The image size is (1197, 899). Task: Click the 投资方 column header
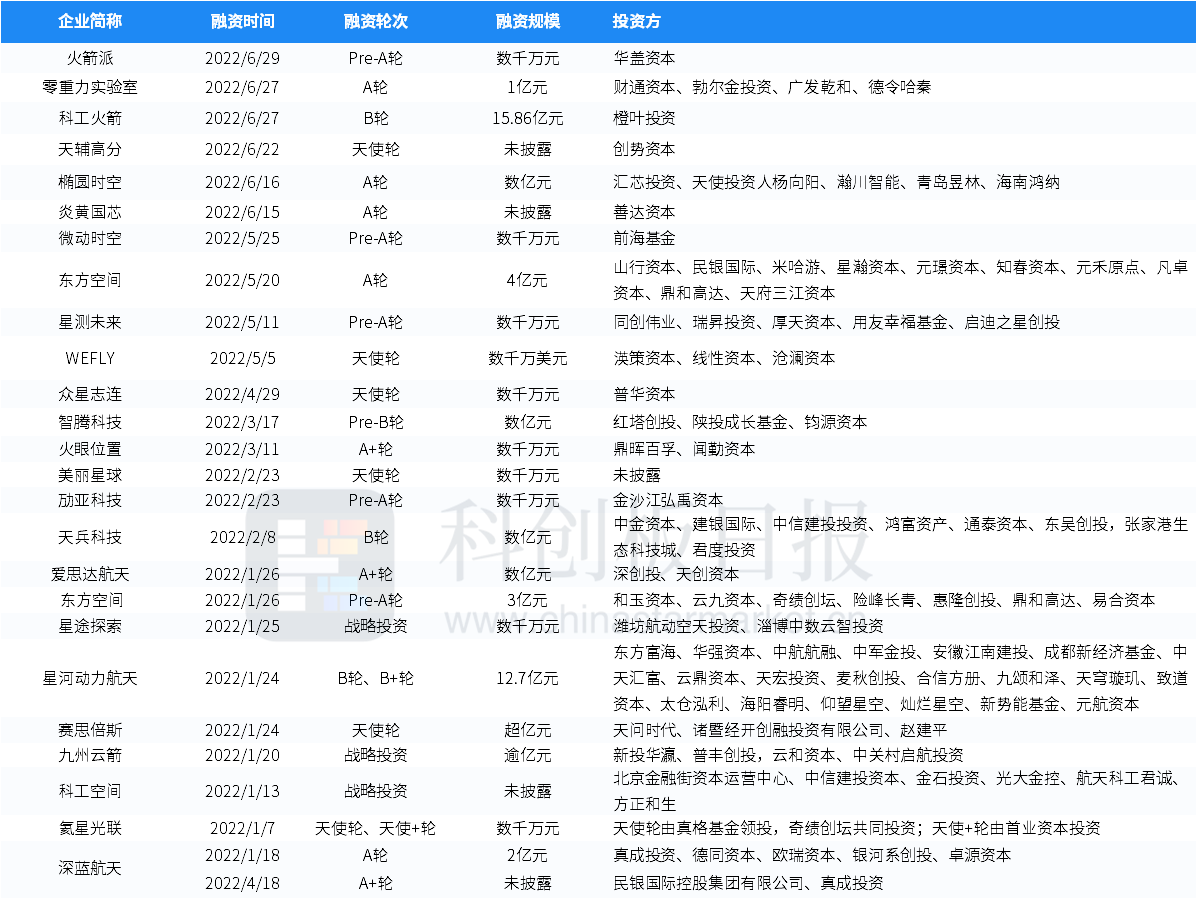pos(636,21)
